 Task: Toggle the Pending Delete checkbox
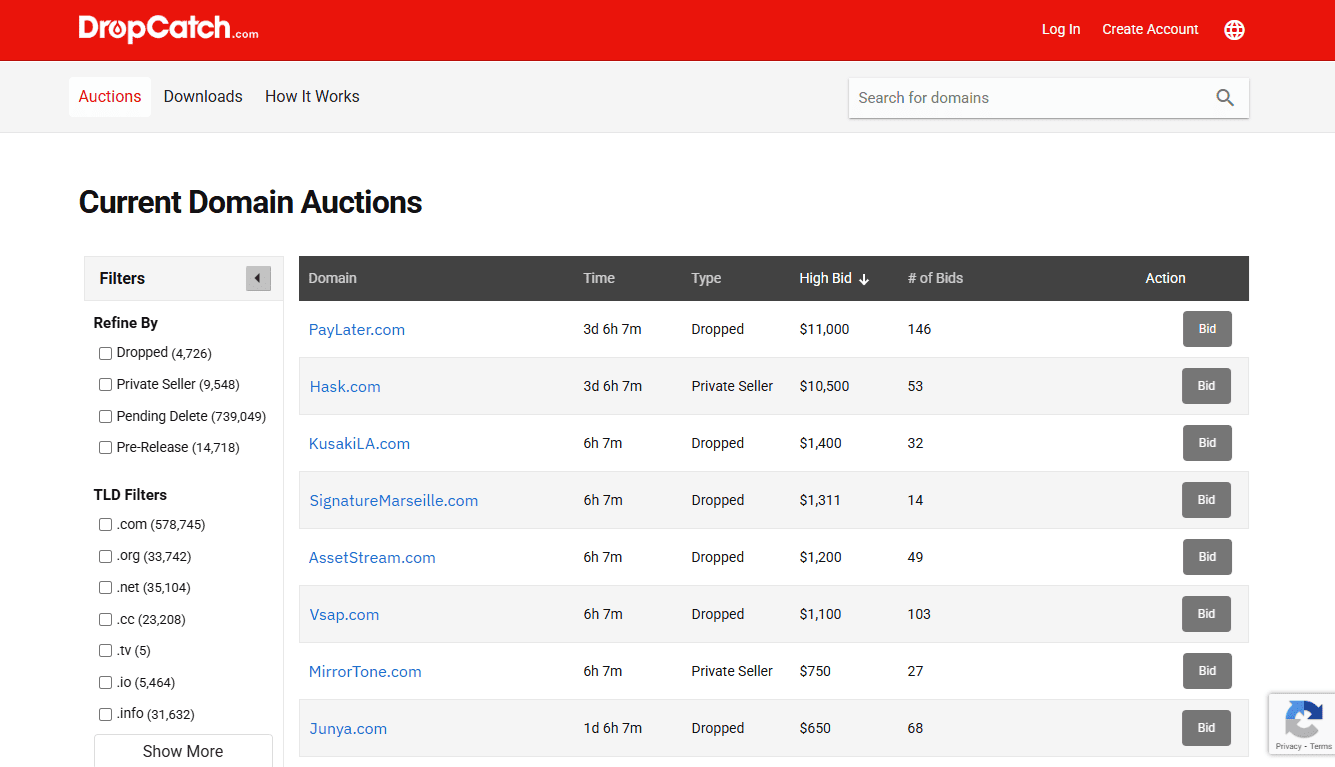click(106, 417)
